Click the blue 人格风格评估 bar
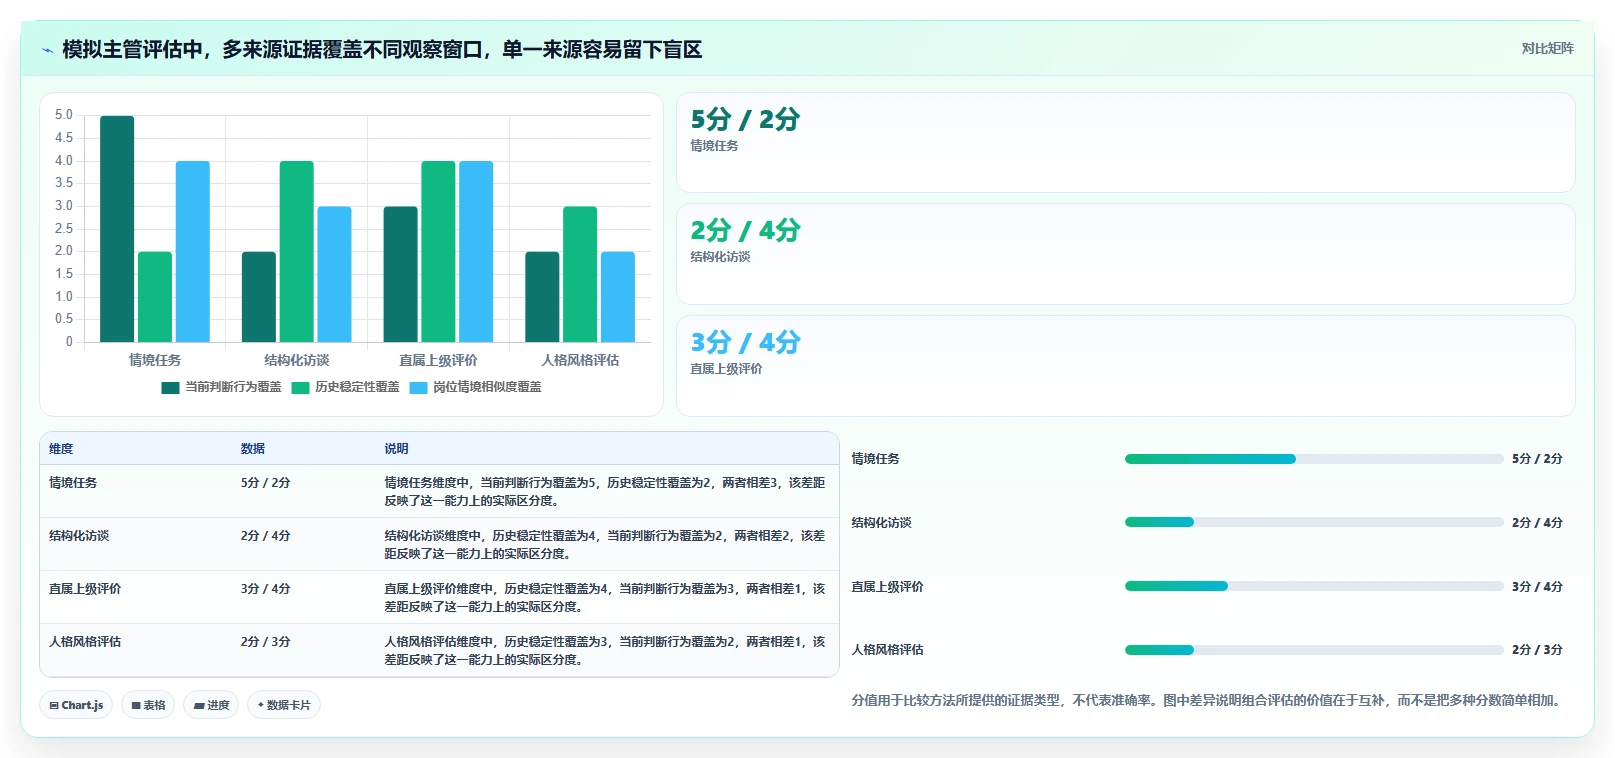The width and height of the screenshot is (1615, 758). (618, 297)
